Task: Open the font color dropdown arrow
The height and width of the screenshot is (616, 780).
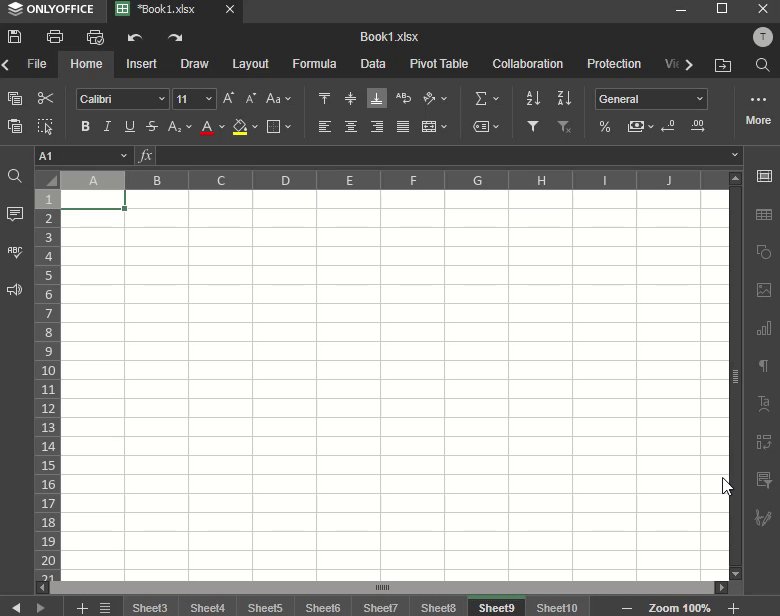Action: click(x=222, y=127)
